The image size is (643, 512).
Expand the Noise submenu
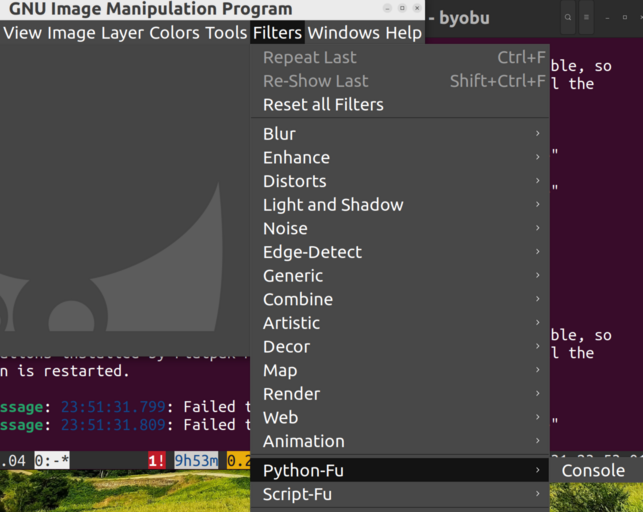pos(400,228)
